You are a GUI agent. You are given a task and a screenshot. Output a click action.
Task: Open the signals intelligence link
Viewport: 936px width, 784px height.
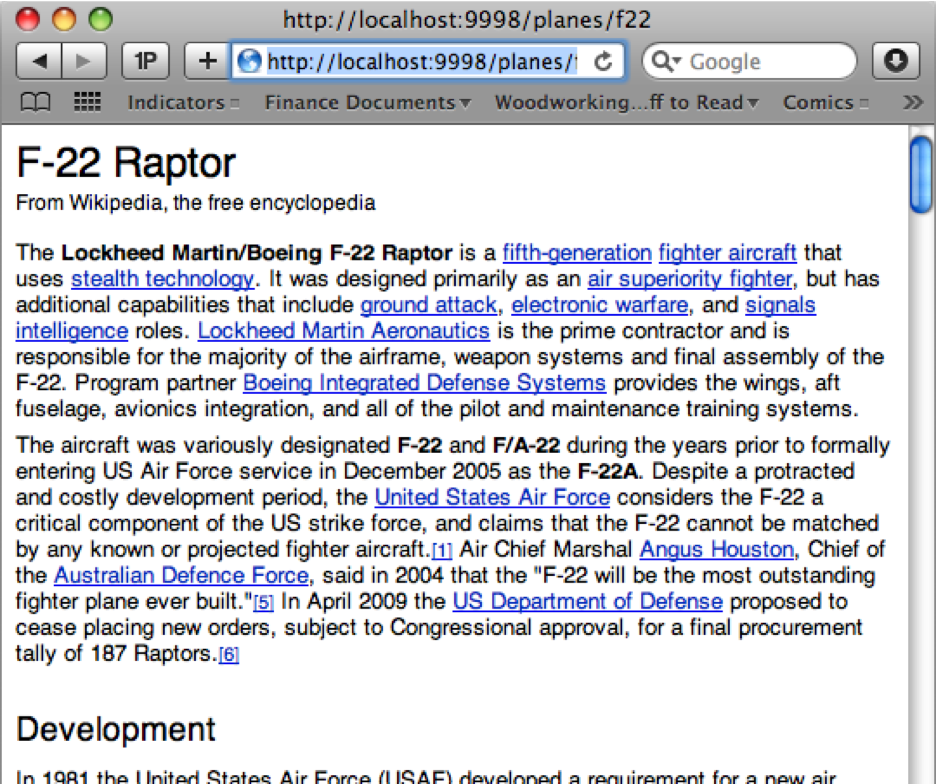(780, 305)
